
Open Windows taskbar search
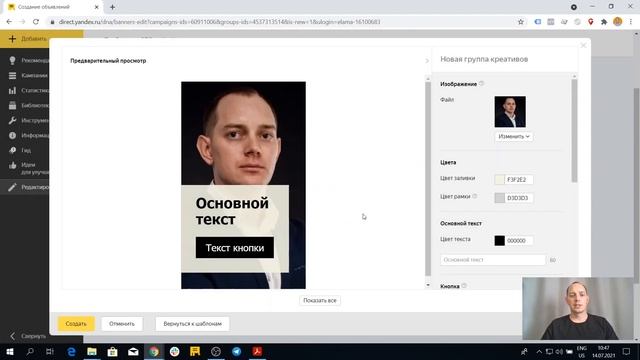click(x=30, y=351)
